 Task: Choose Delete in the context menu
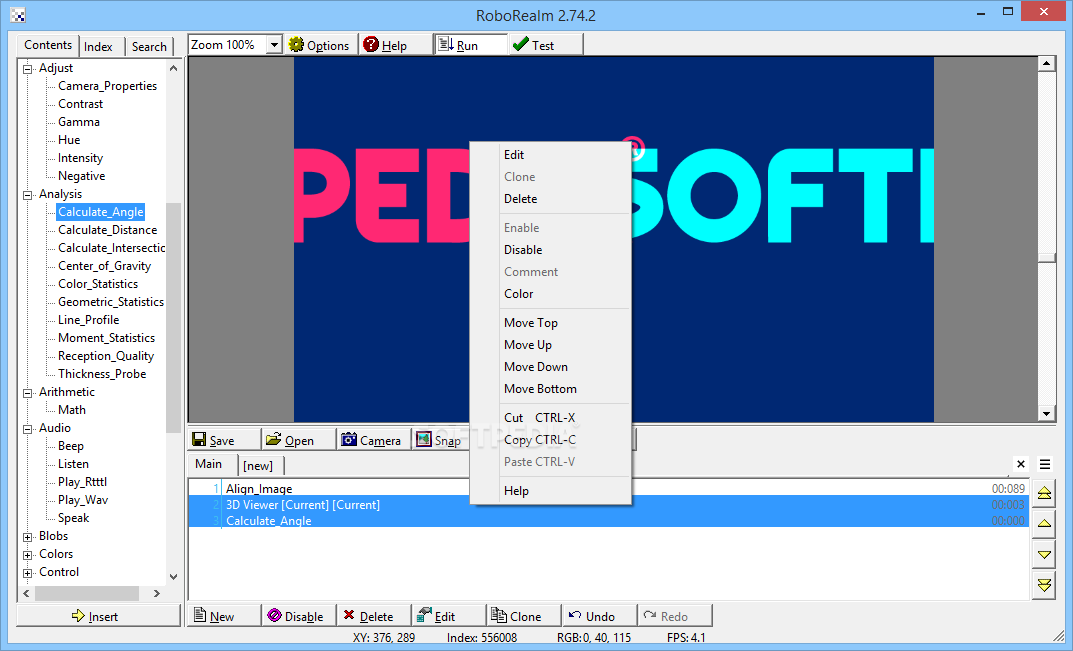[550, 199]
